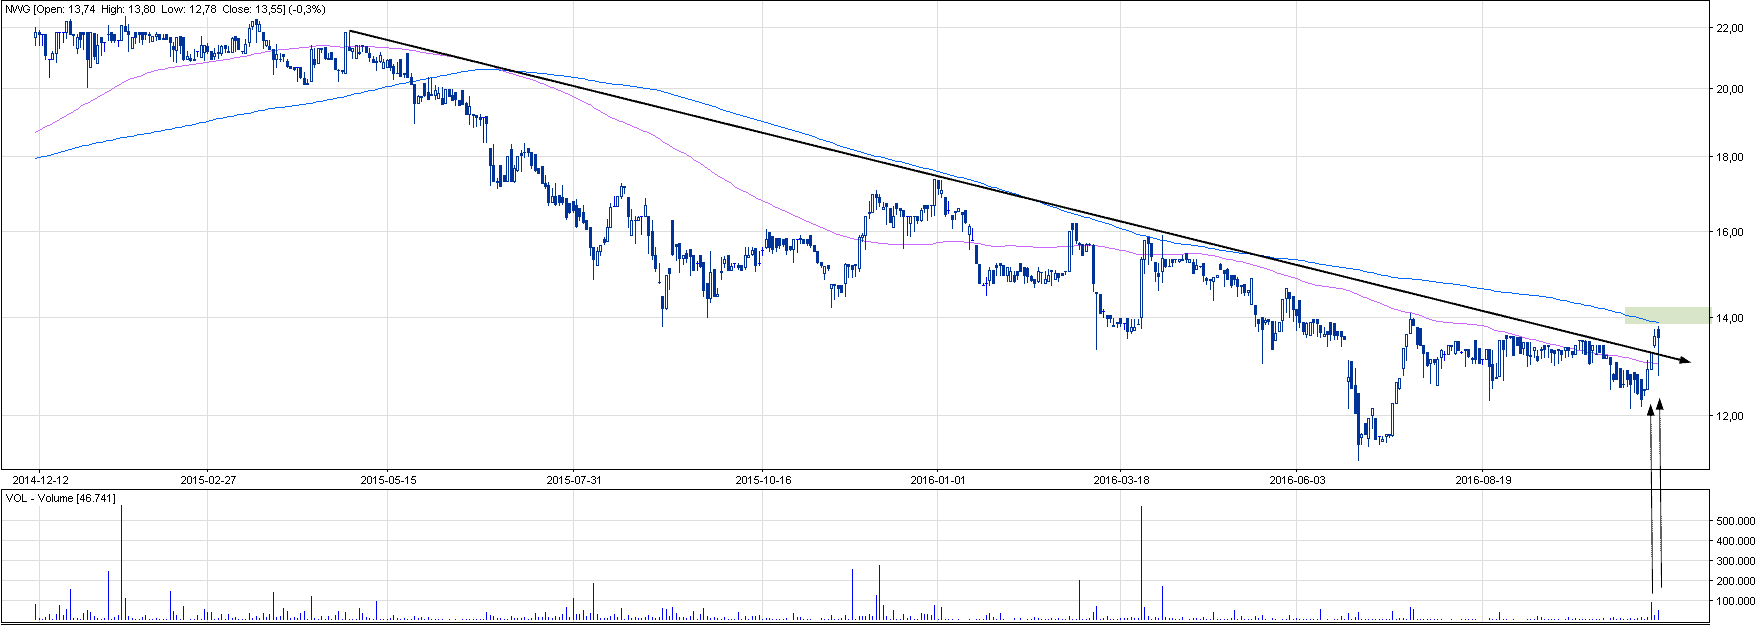Click the VOL - Volume panel label
The width and height of the screenshot is (1761, 625).
(60, 498)
